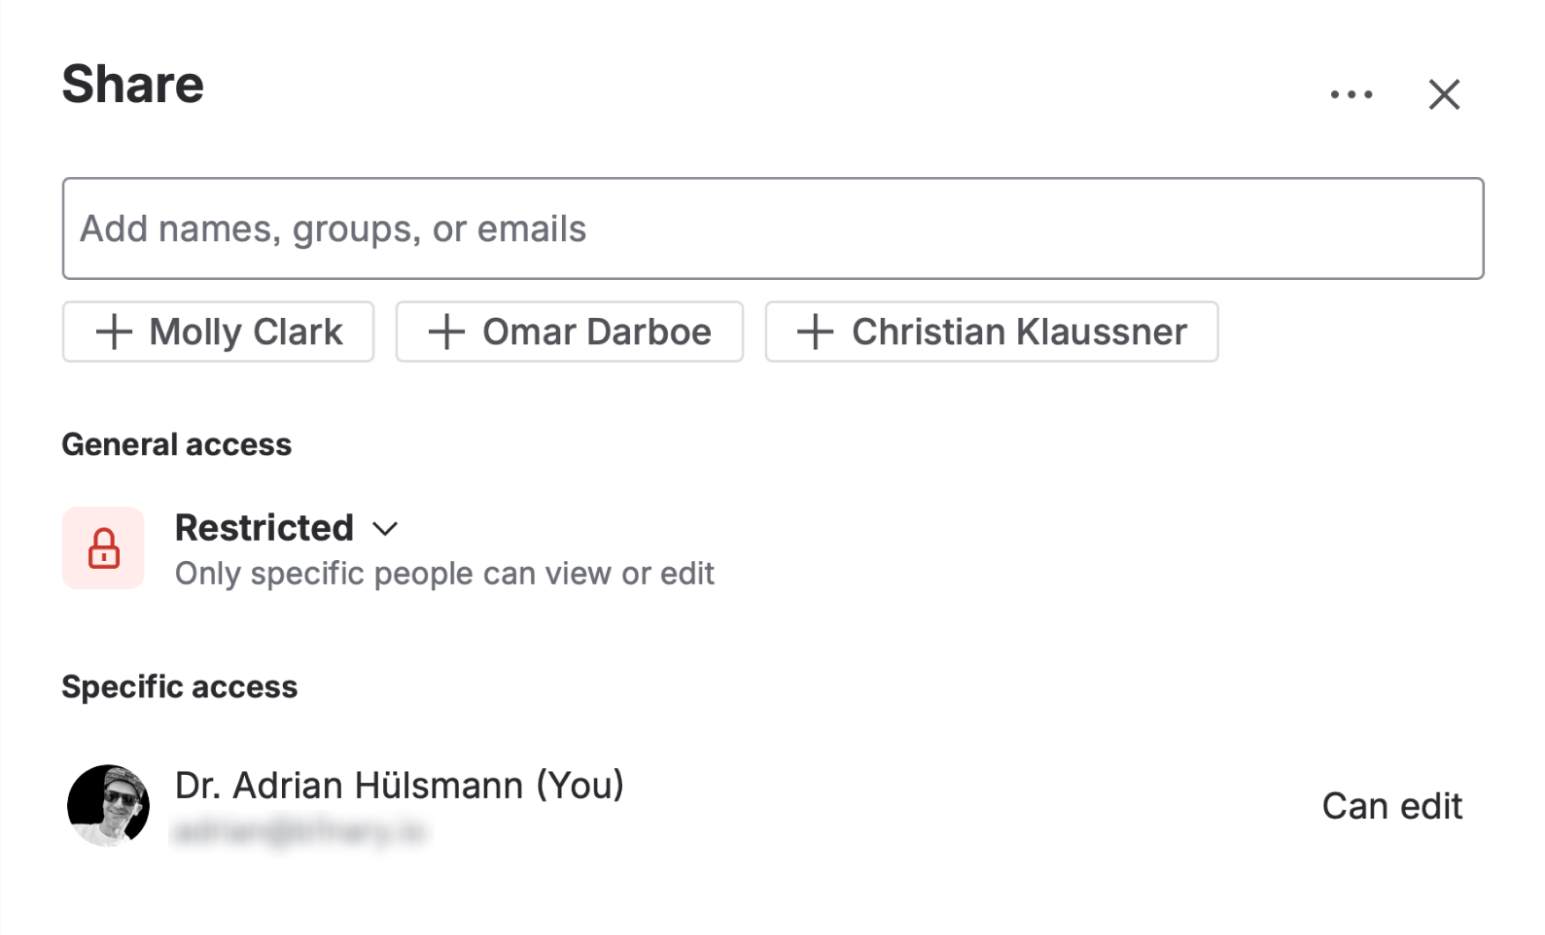Expand the chevron next to Restricted

385,529
